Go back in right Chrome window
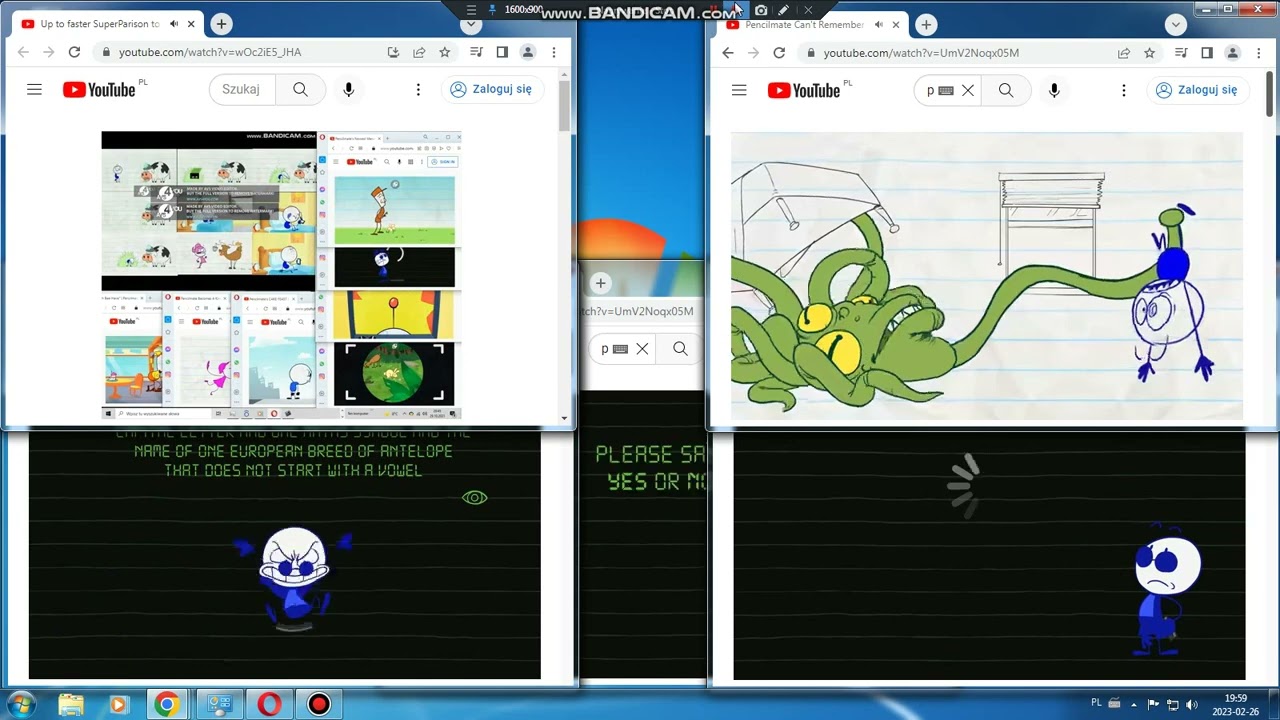Viewport: 1280px width, 720px height. tap(727, 52)
